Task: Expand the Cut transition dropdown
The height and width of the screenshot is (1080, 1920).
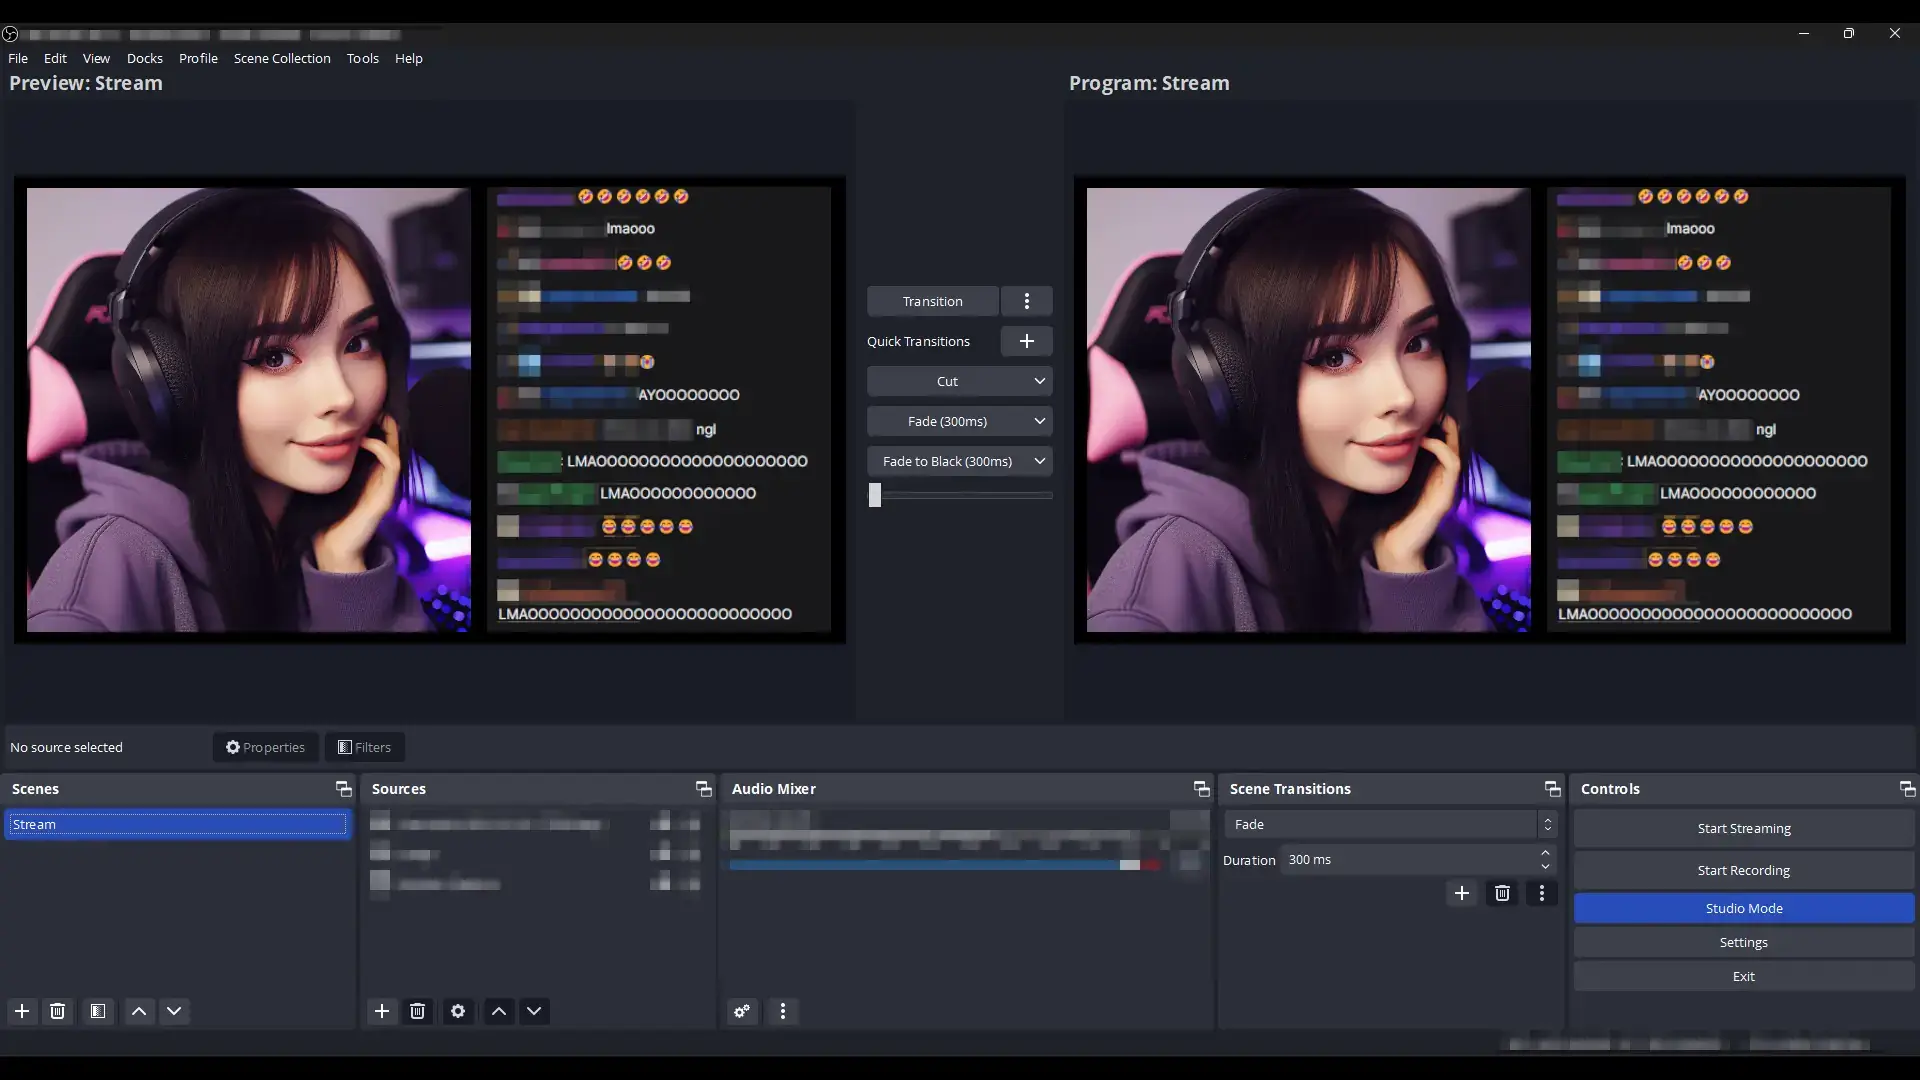Action: click(x=1039, y=381)
